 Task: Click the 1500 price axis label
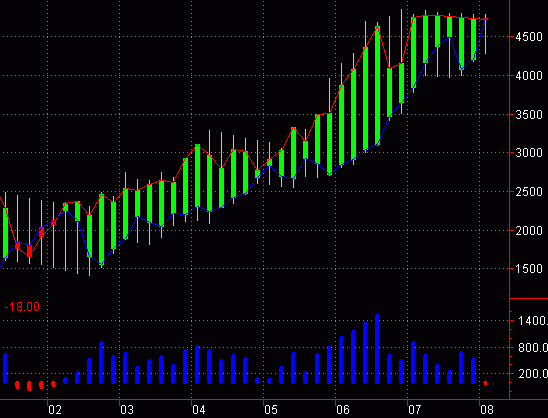point(529,269)
